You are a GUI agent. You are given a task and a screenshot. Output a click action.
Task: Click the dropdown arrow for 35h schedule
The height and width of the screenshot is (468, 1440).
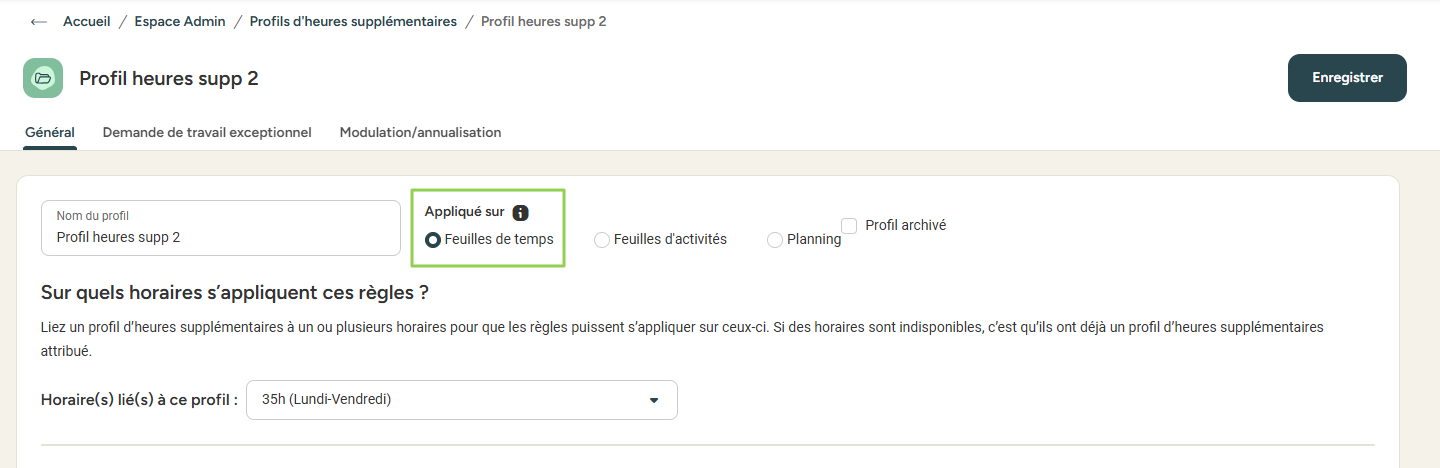point(654,400)
